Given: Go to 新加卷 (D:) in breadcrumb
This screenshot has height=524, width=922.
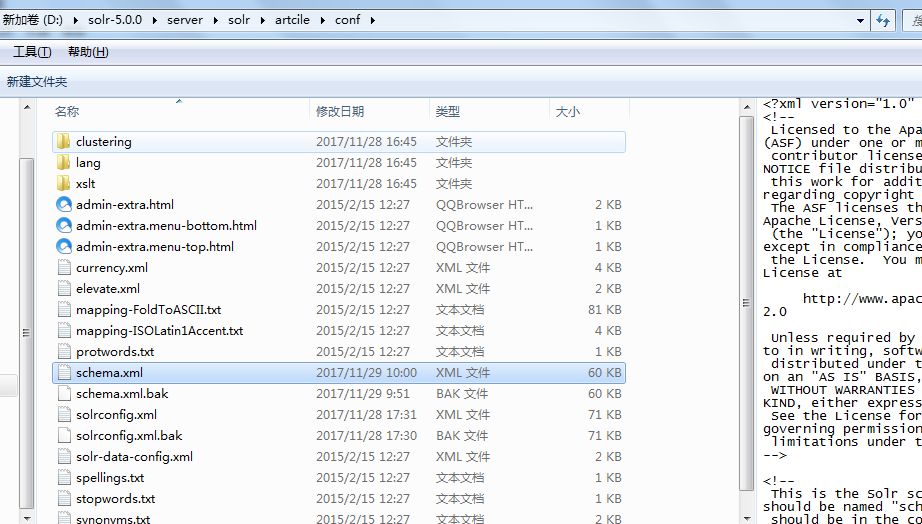Looking at the screenshot, I should point(32,20).
